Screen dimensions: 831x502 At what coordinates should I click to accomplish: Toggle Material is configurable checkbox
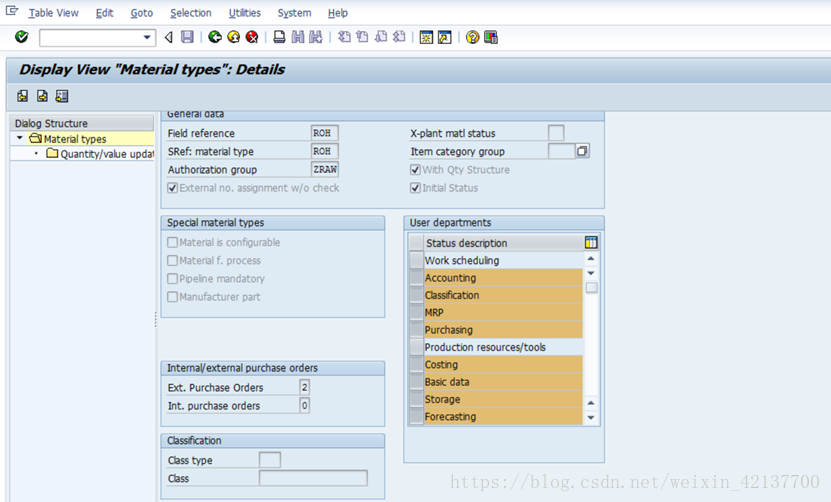click(172, 242)
